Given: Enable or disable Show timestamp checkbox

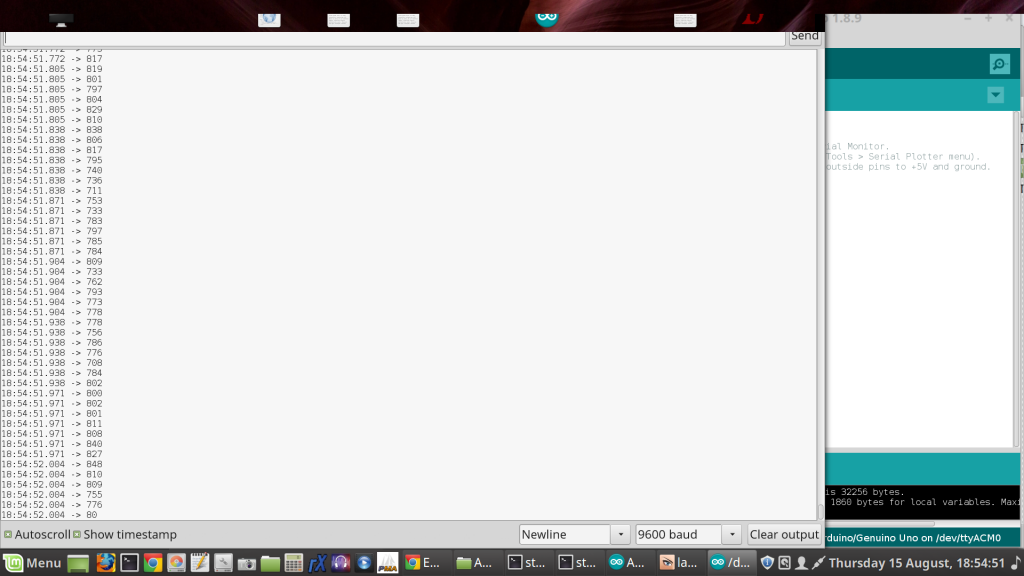Looking at the screenshot, I should coord(77,535).
